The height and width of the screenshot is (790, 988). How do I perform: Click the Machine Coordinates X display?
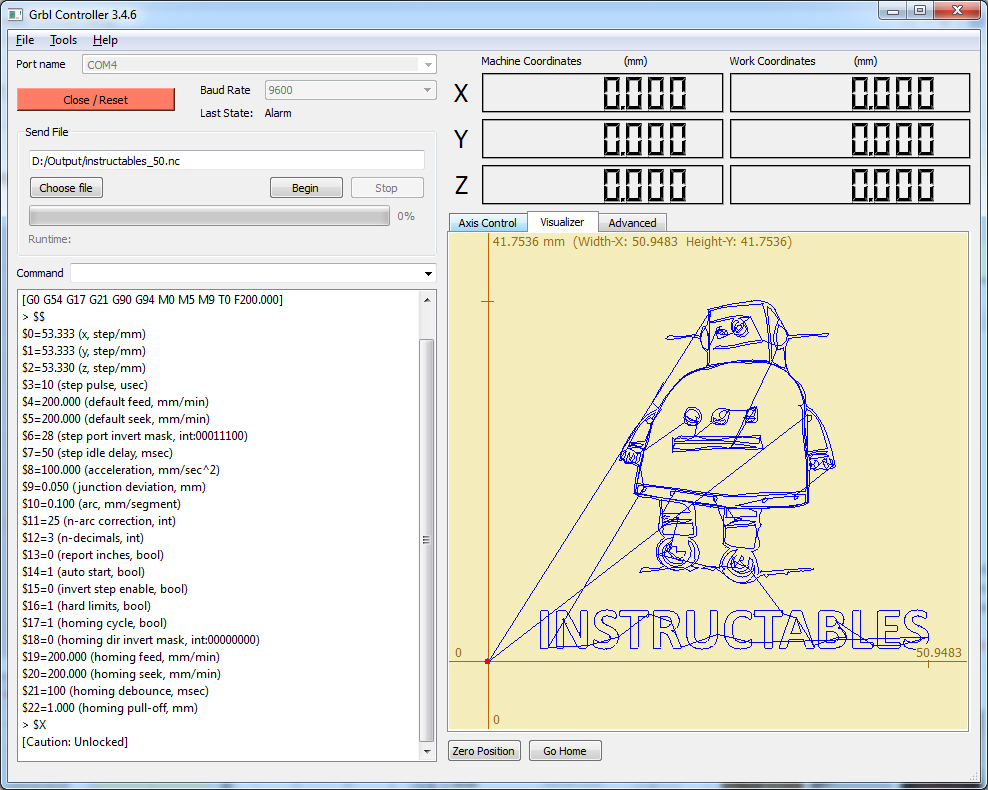pyautogui.click(x=602, y=93)
